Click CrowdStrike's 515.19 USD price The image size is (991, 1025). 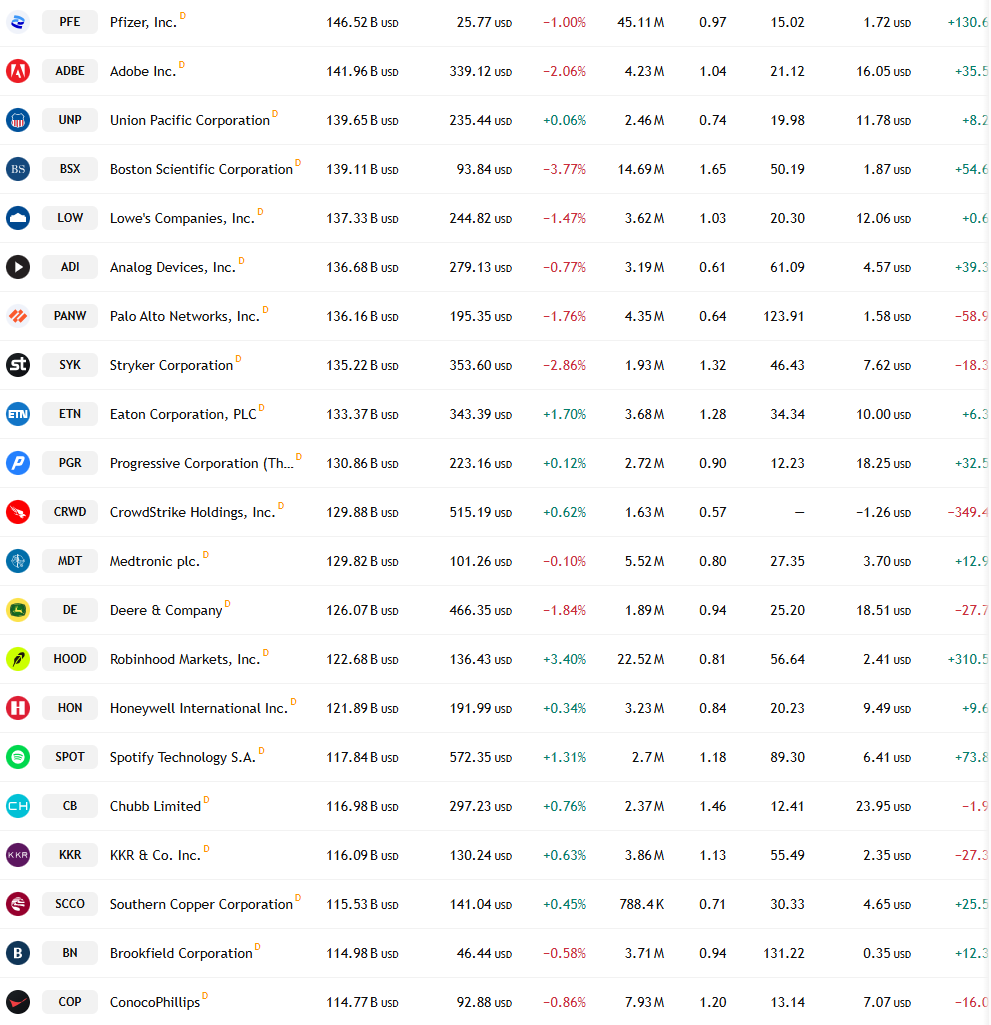tap(480, 512)
